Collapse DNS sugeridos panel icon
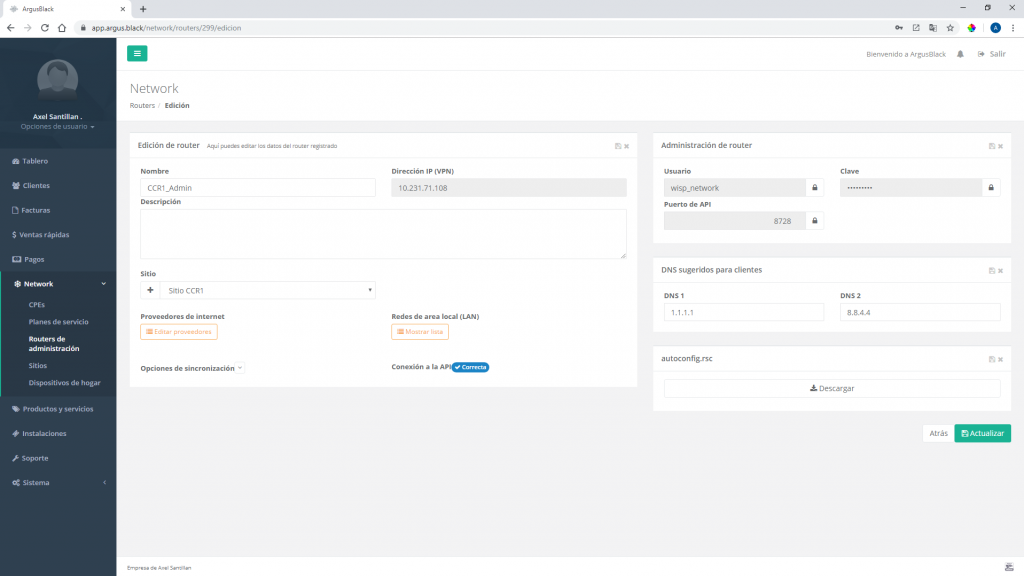Image resolution: width=1024 pixels, height=576 pixels. click(991, 270)
